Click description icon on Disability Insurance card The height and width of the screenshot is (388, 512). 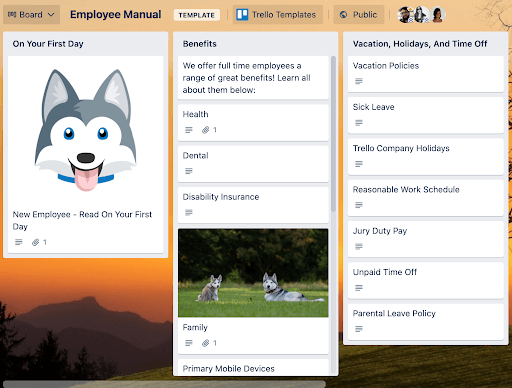point(189,212)
